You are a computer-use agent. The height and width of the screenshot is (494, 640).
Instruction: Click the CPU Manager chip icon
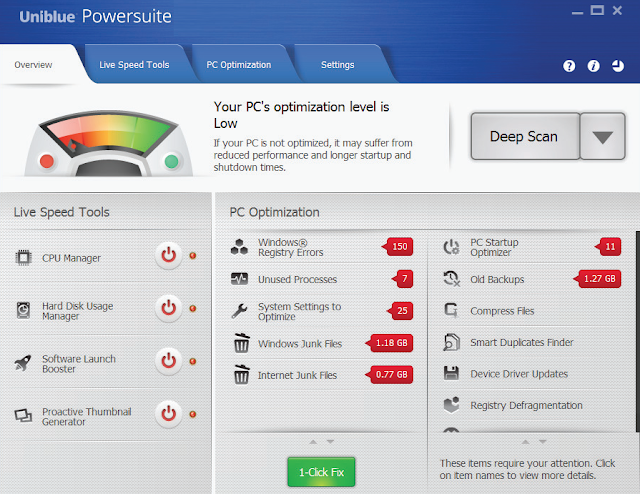click(x=23, y=258)
